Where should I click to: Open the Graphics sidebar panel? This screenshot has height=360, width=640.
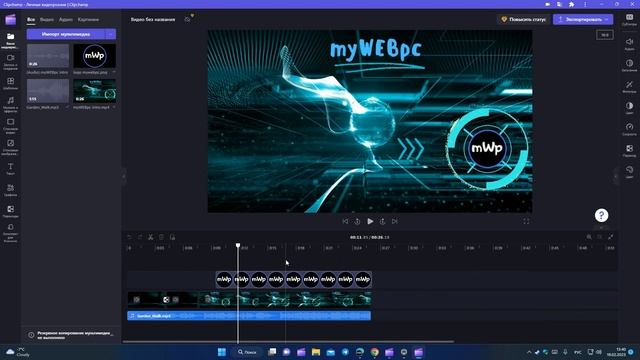[11, 190]
